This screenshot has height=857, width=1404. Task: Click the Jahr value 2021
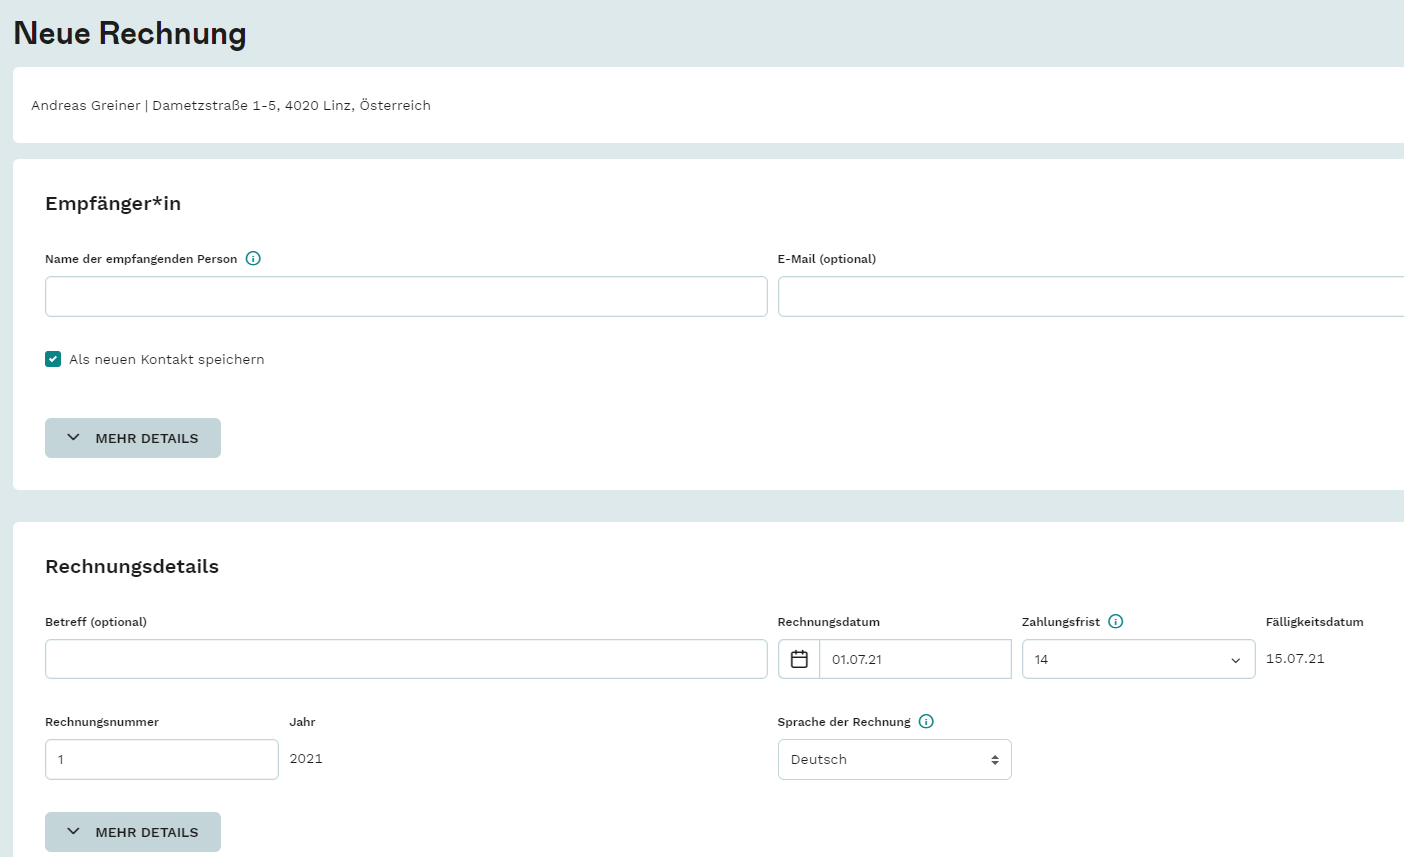[306, 758]
